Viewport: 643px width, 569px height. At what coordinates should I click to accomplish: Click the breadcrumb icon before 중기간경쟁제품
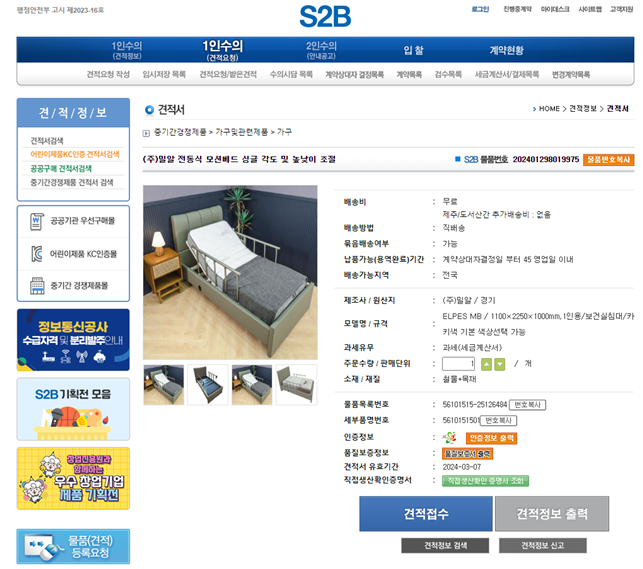coord(146,133)
